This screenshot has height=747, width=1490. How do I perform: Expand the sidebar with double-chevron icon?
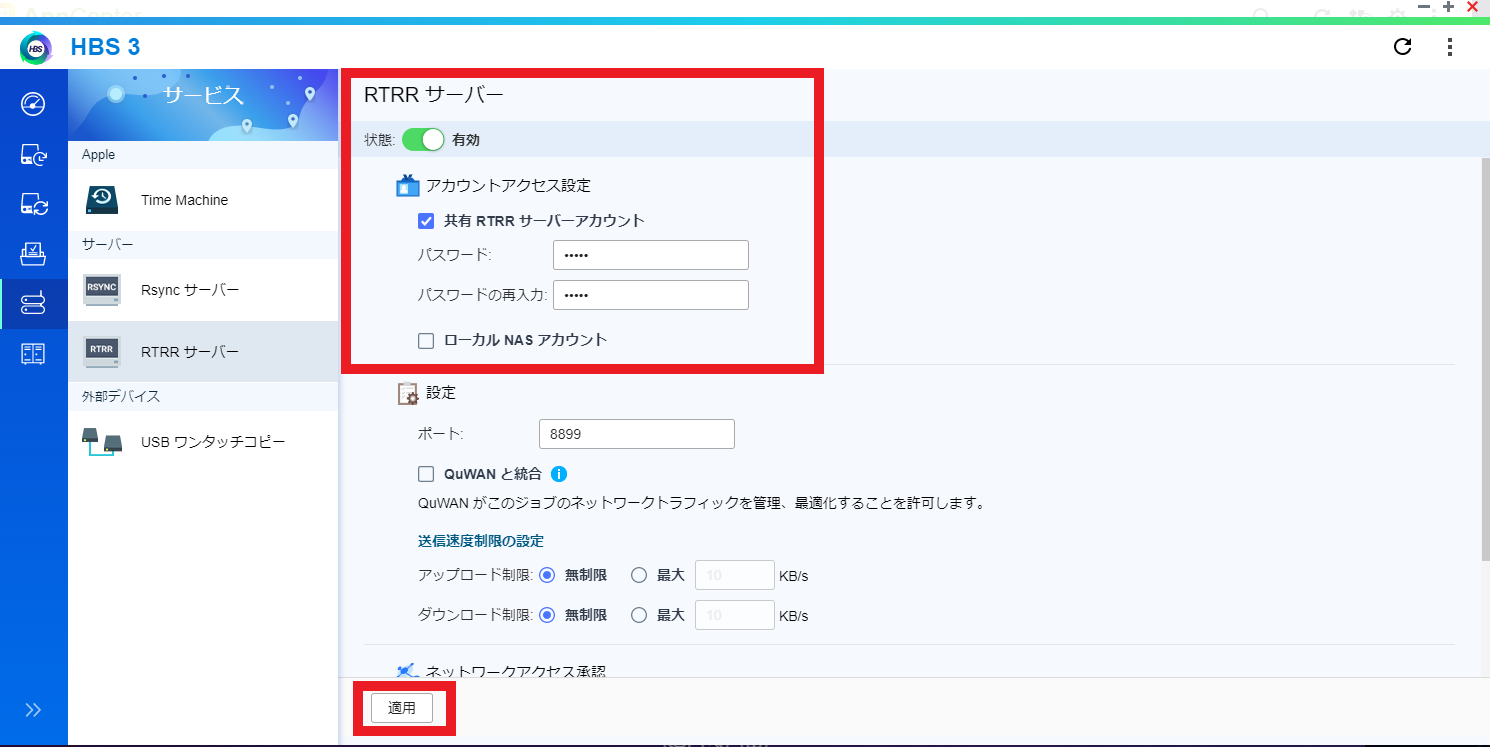(33, 710)
